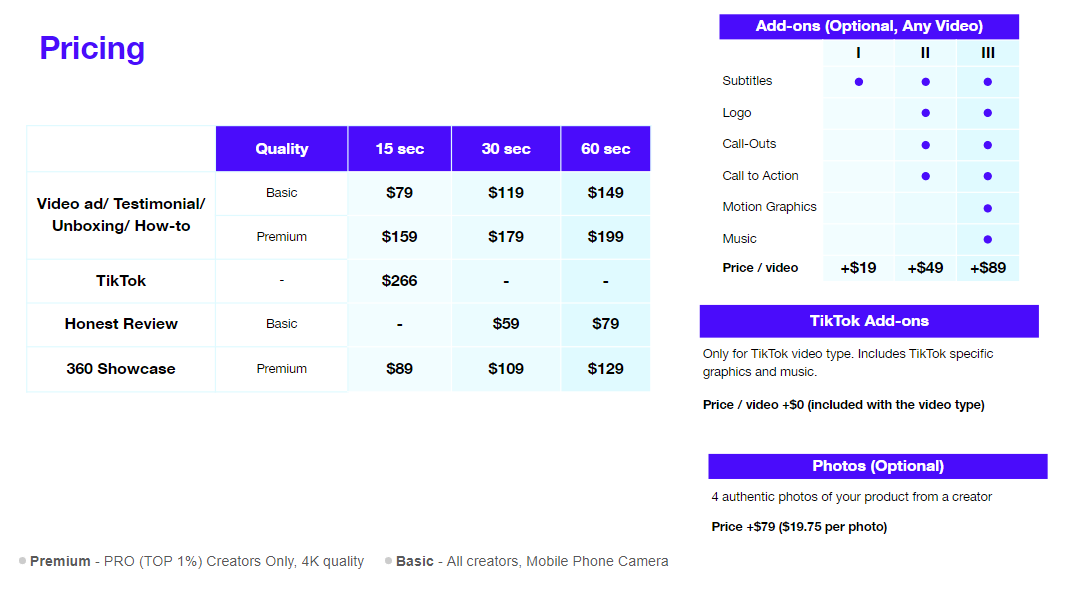
Task: Click the Music dot in column III
Action: [987, 239]
